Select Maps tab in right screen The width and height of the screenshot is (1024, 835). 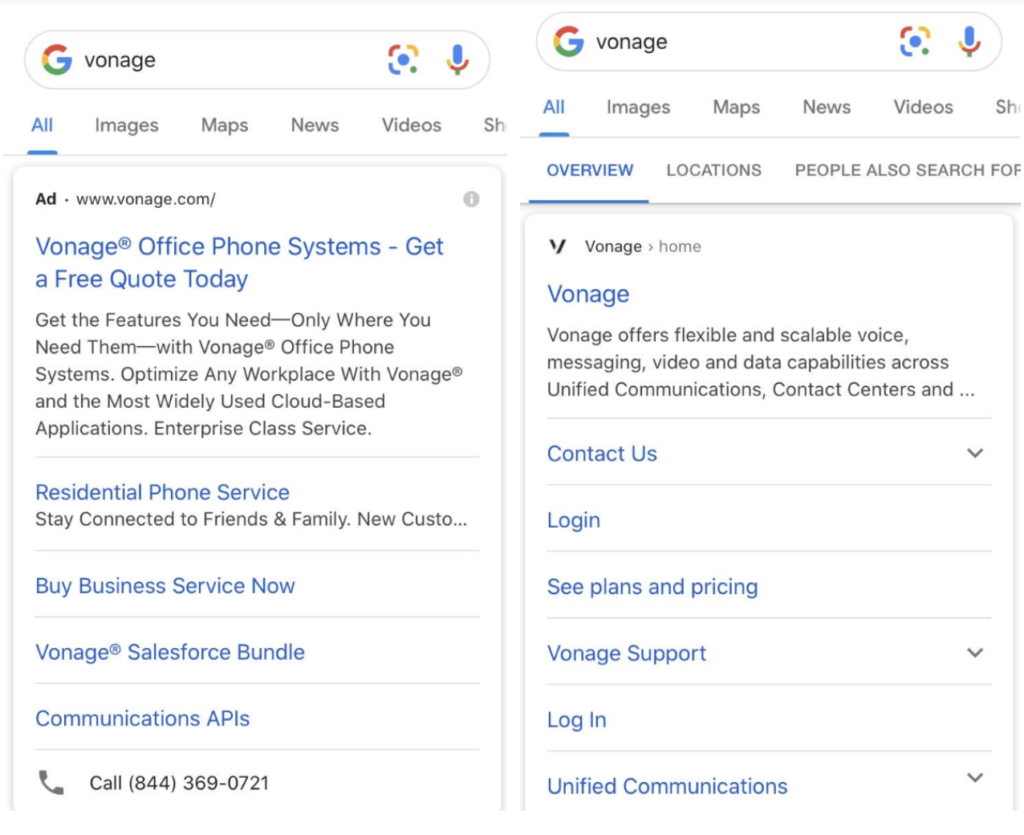coord(736,107)
